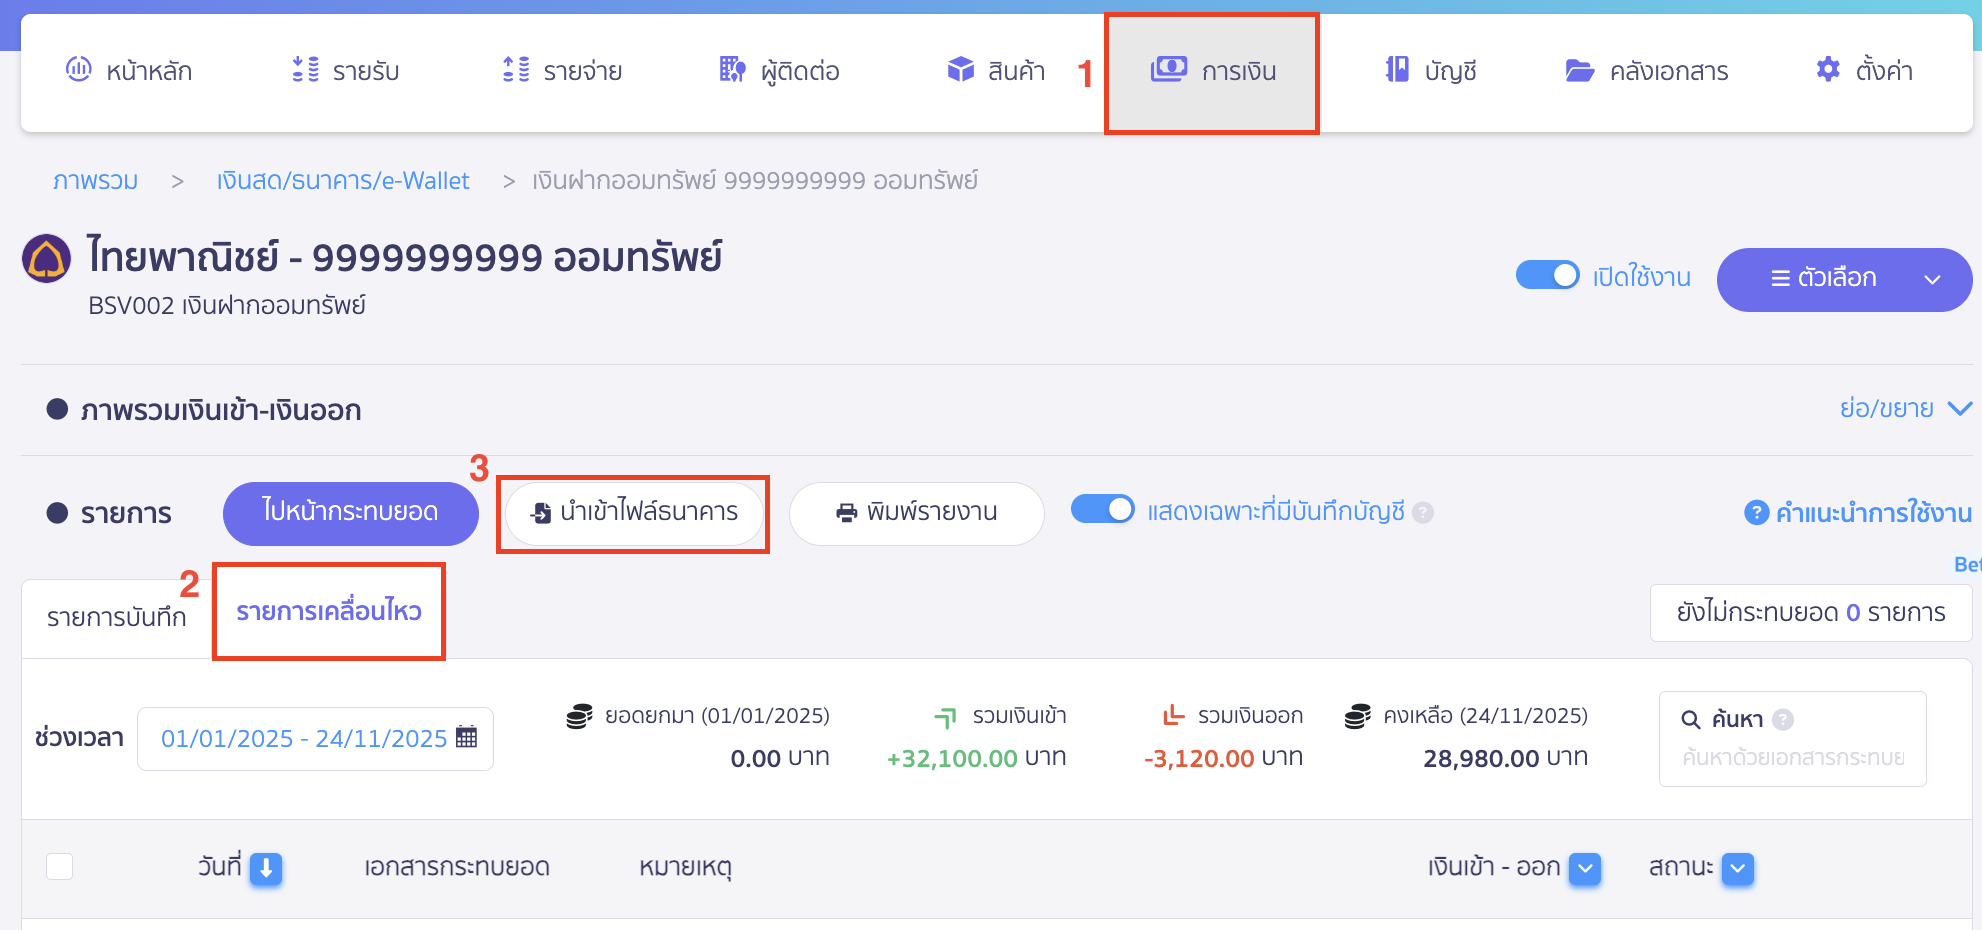The height and width of the screenshot is (930, 1982).
Task: Click the SCB bank logo next to account name
Action: click(x=45, y=258)
